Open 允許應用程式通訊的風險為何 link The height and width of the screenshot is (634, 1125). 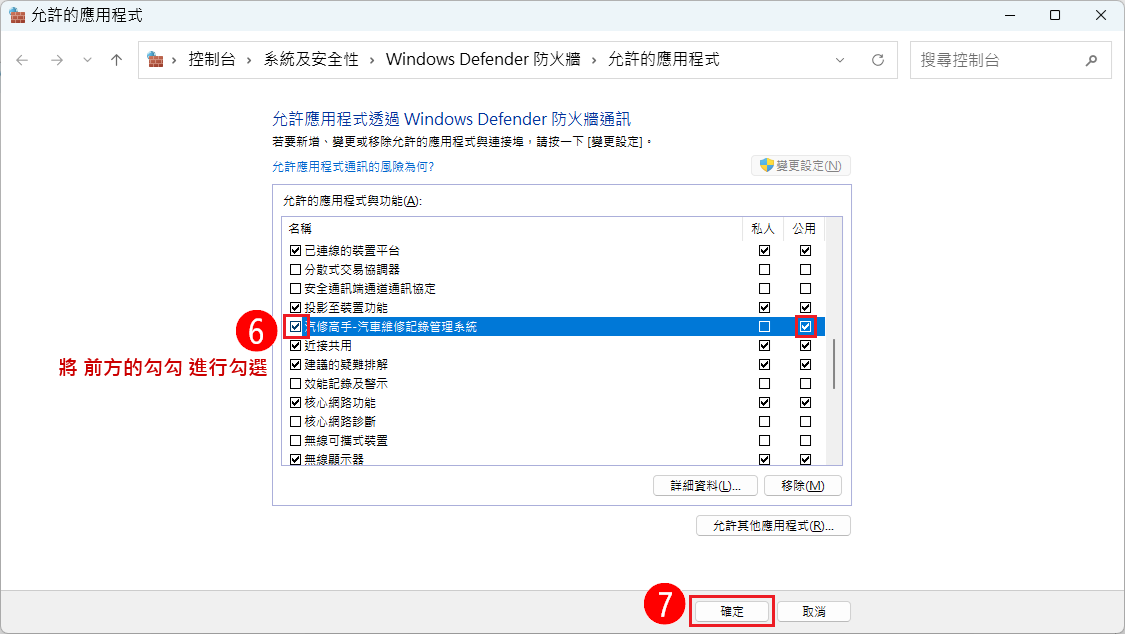(353, 166)
